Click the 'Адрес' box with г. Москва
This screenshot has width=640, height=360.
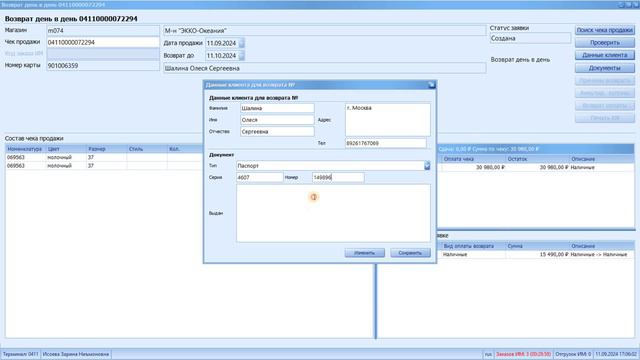click(388, 120)
